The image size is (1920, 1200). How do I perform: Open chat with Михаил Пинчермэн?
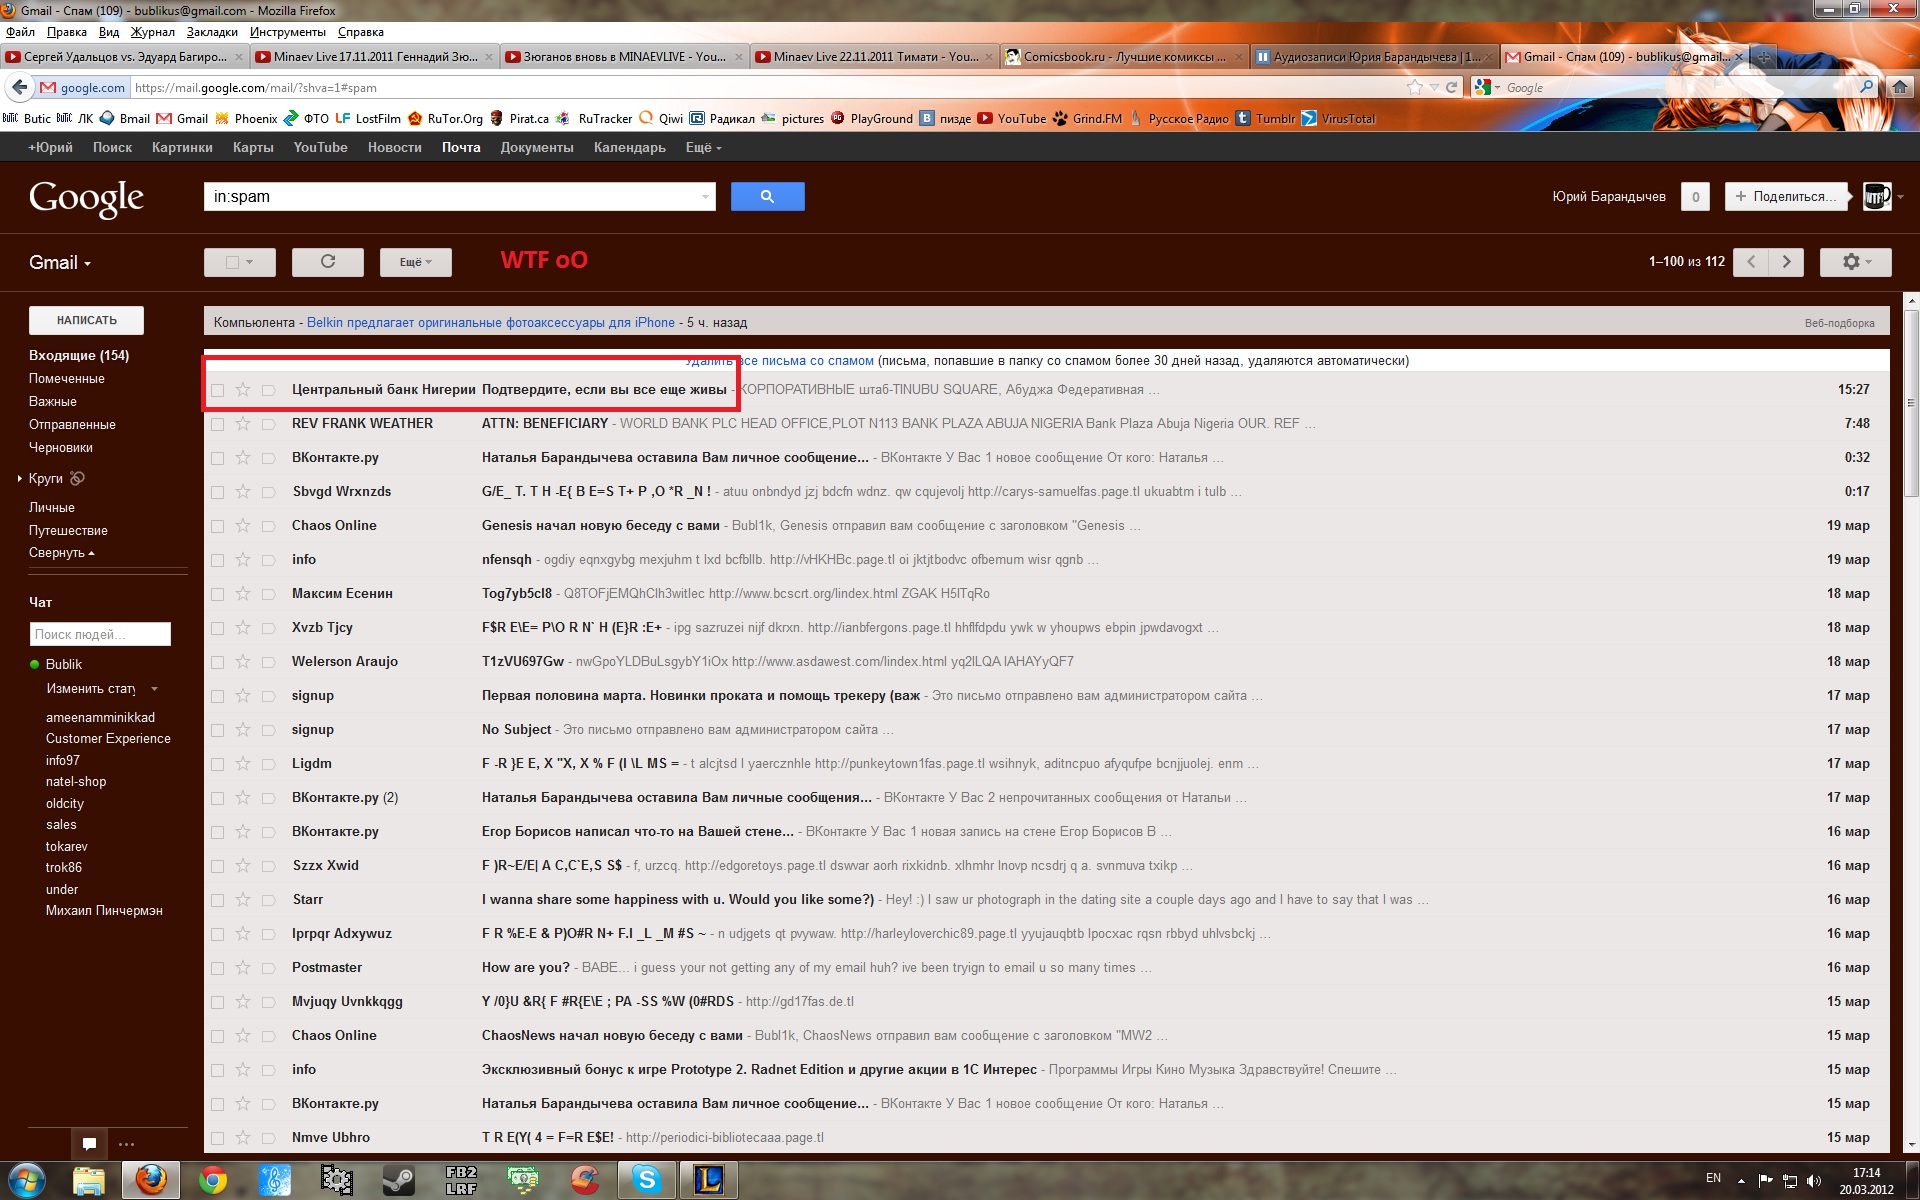click(x=104, y=911)
